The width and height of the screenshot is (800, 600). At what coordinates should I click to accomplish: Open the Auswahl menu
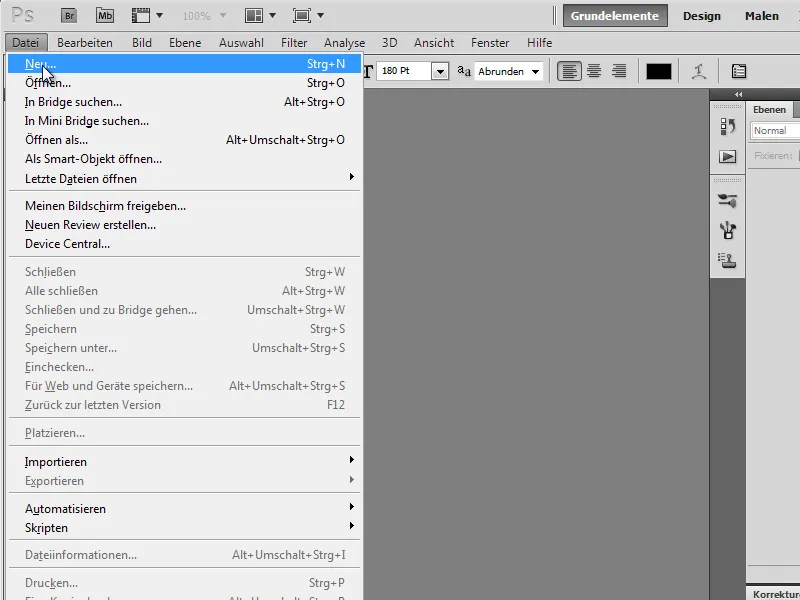click(241, 43)
